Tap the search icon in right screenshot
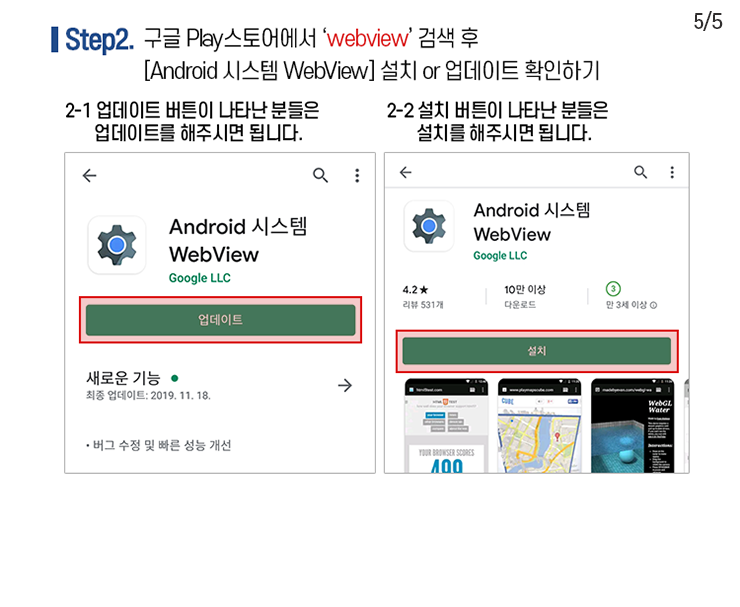 [640, 172]
